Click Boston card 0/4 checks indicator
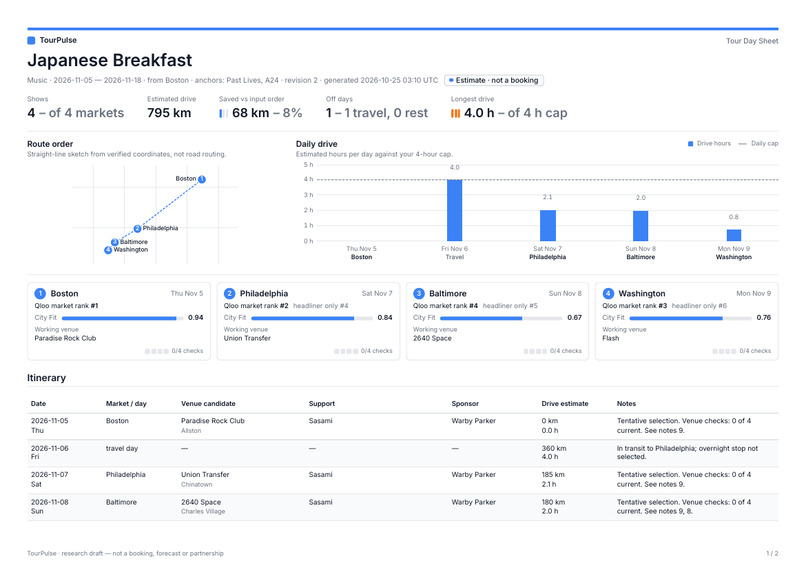 pos(174,351)
